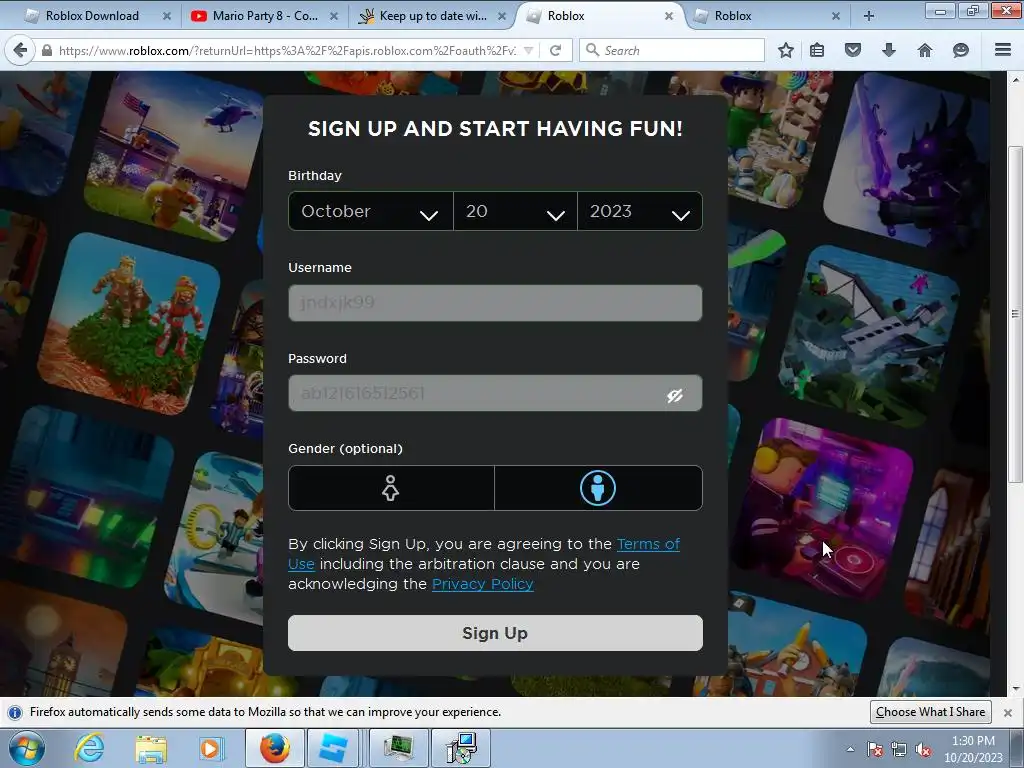Open Windows Explorer folder in taskbar
The height and width of the screenshot is (768, 1024).
(x=151, y=748)
